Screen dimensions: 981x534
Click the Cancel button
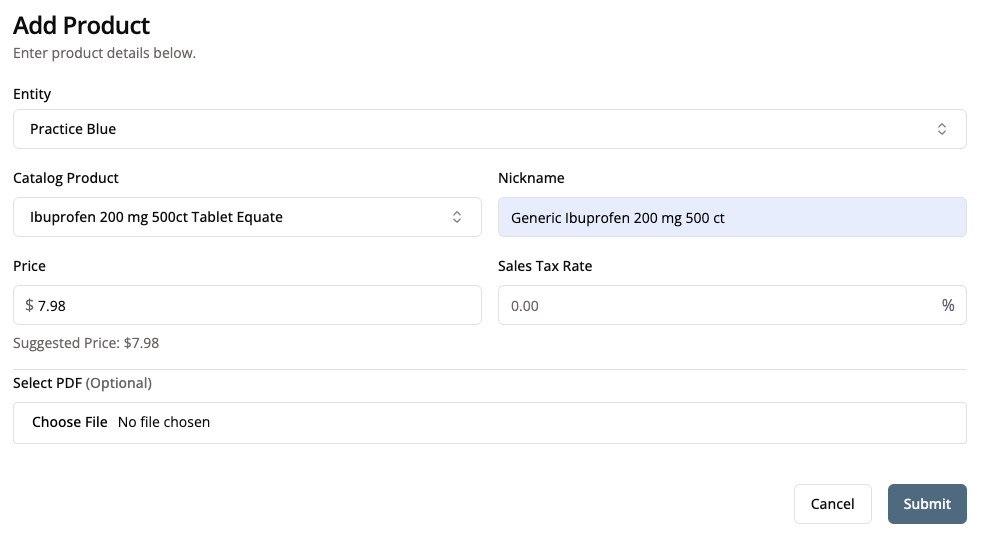tap(832, 504)
